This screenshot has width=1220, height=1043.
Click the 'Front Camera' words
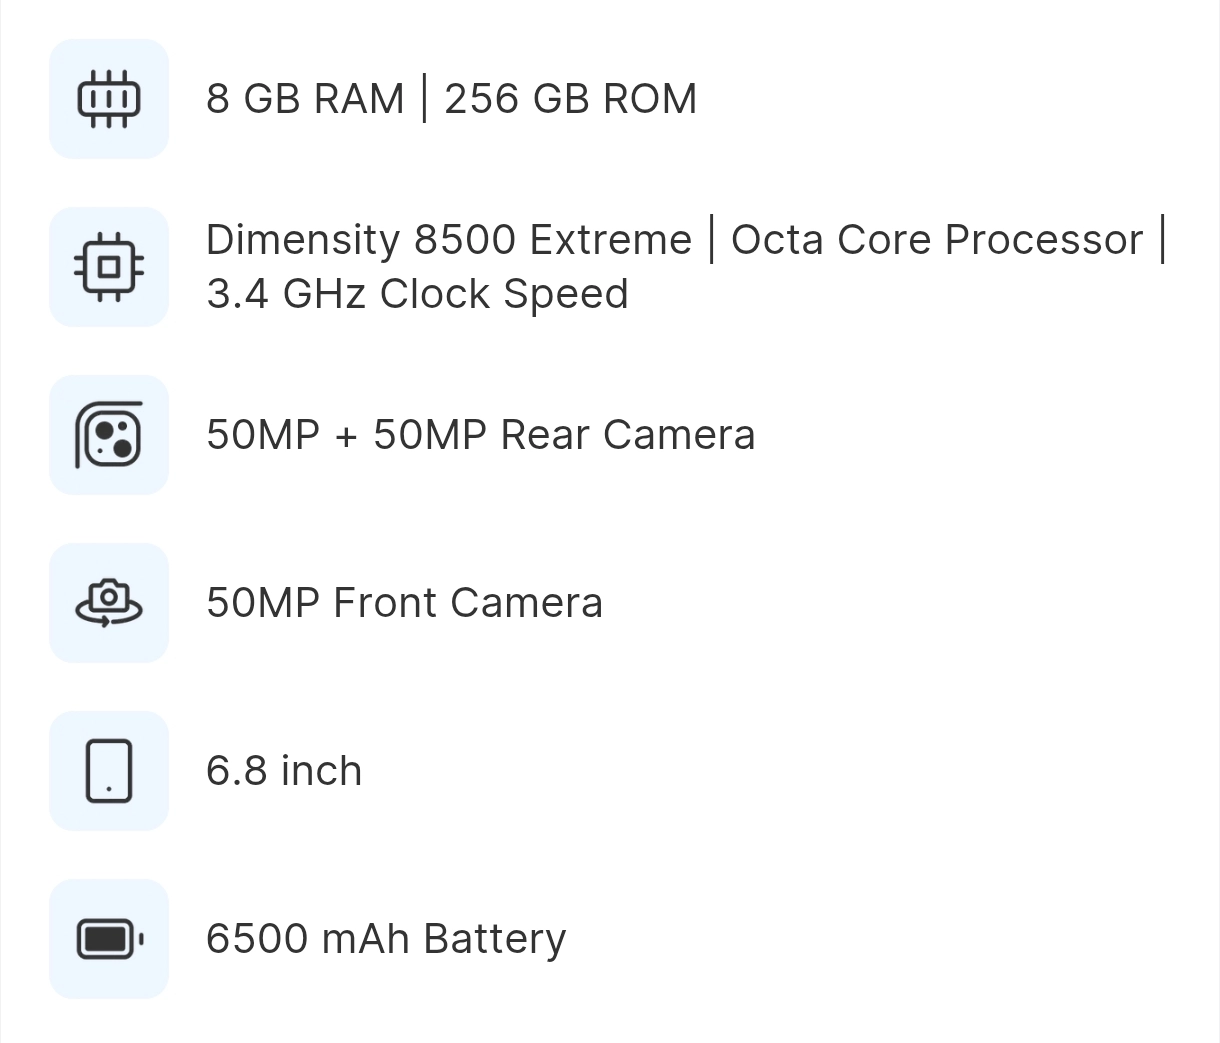(x=468, y=603)
